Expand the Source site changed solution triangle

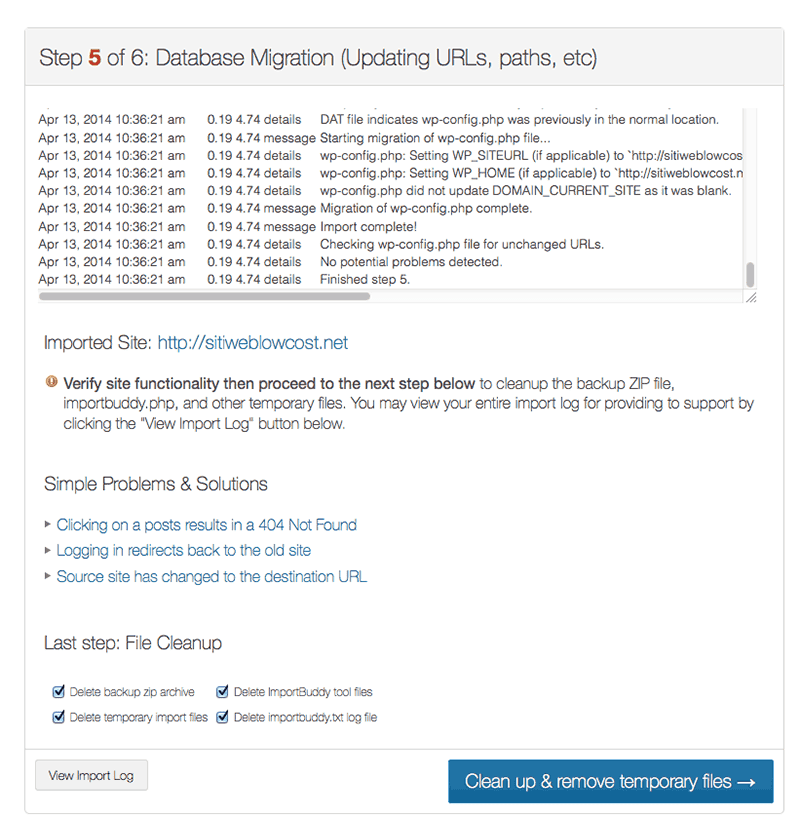[47, 576]
